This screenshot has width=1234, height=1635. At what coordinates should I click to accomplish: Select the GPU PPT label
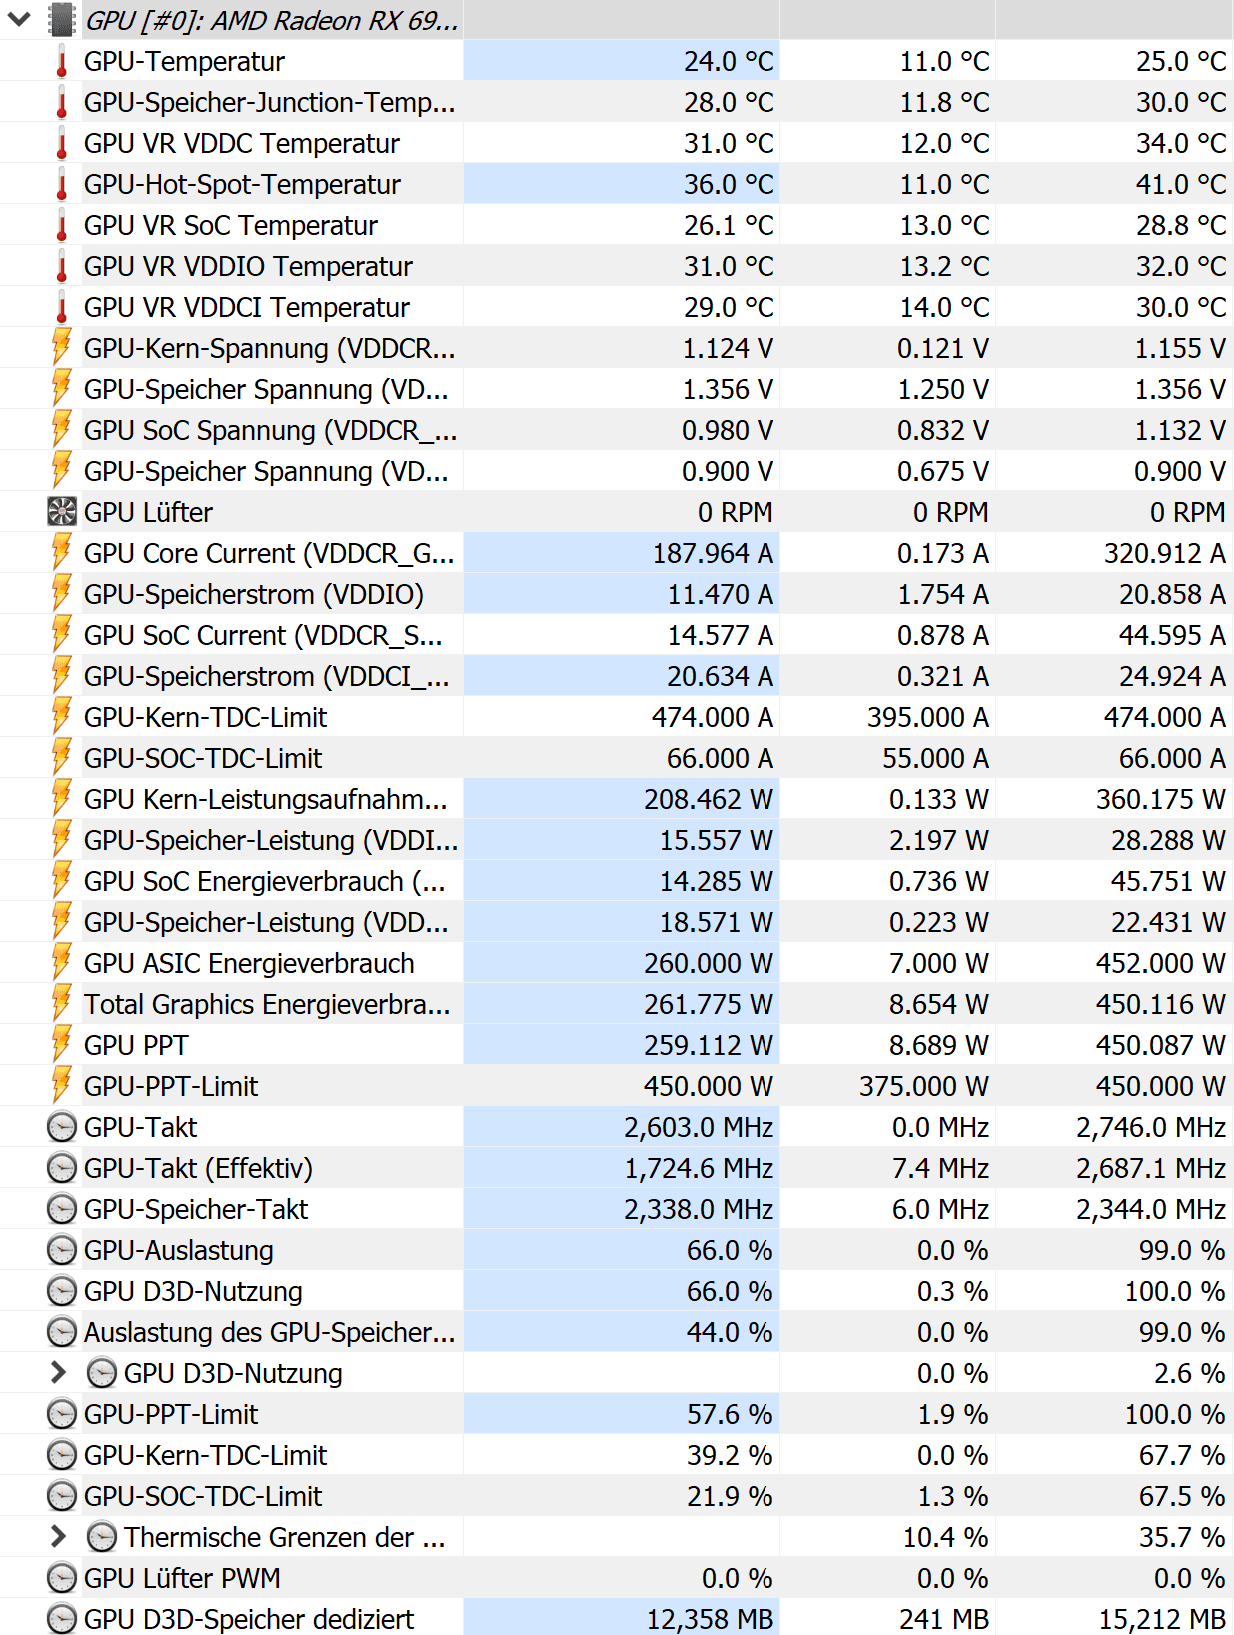tap(136, 1045)
